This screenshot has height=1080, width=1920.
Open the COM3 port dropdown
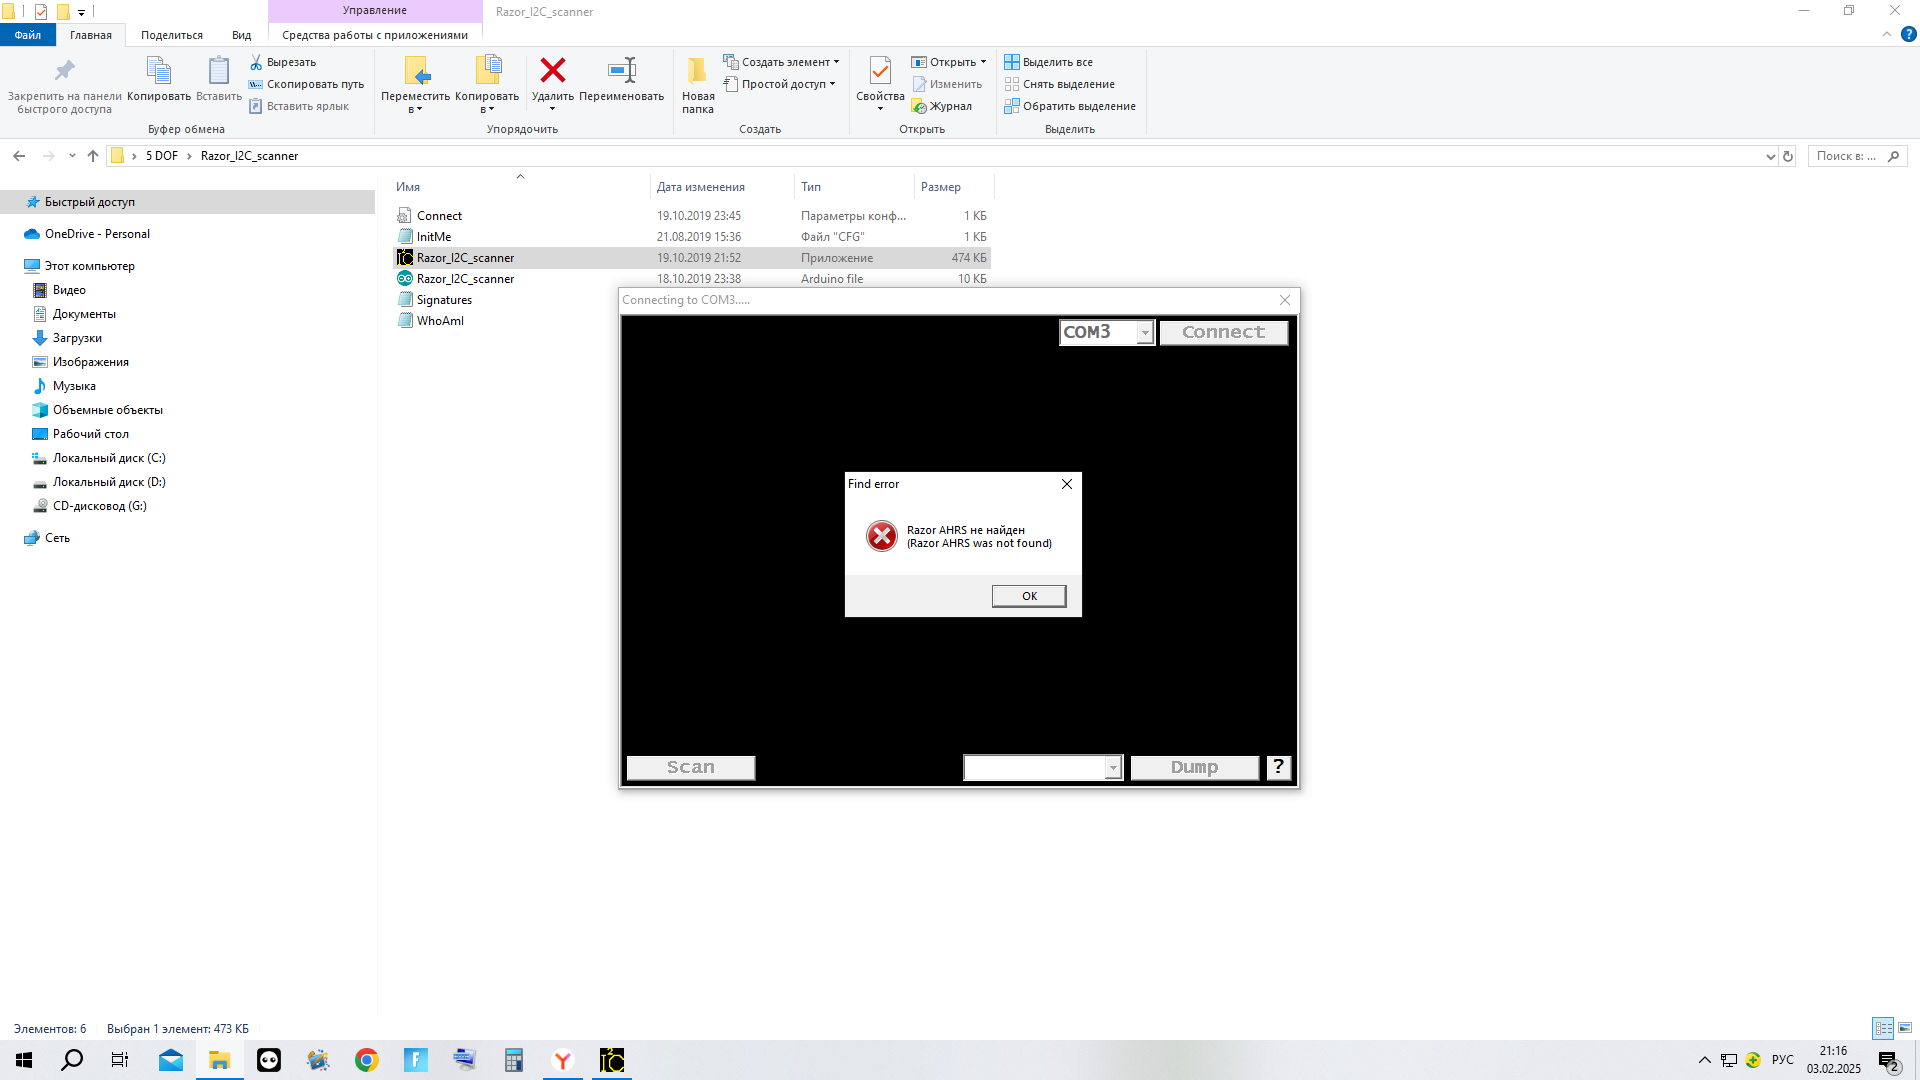click(x=1145, y=332)
